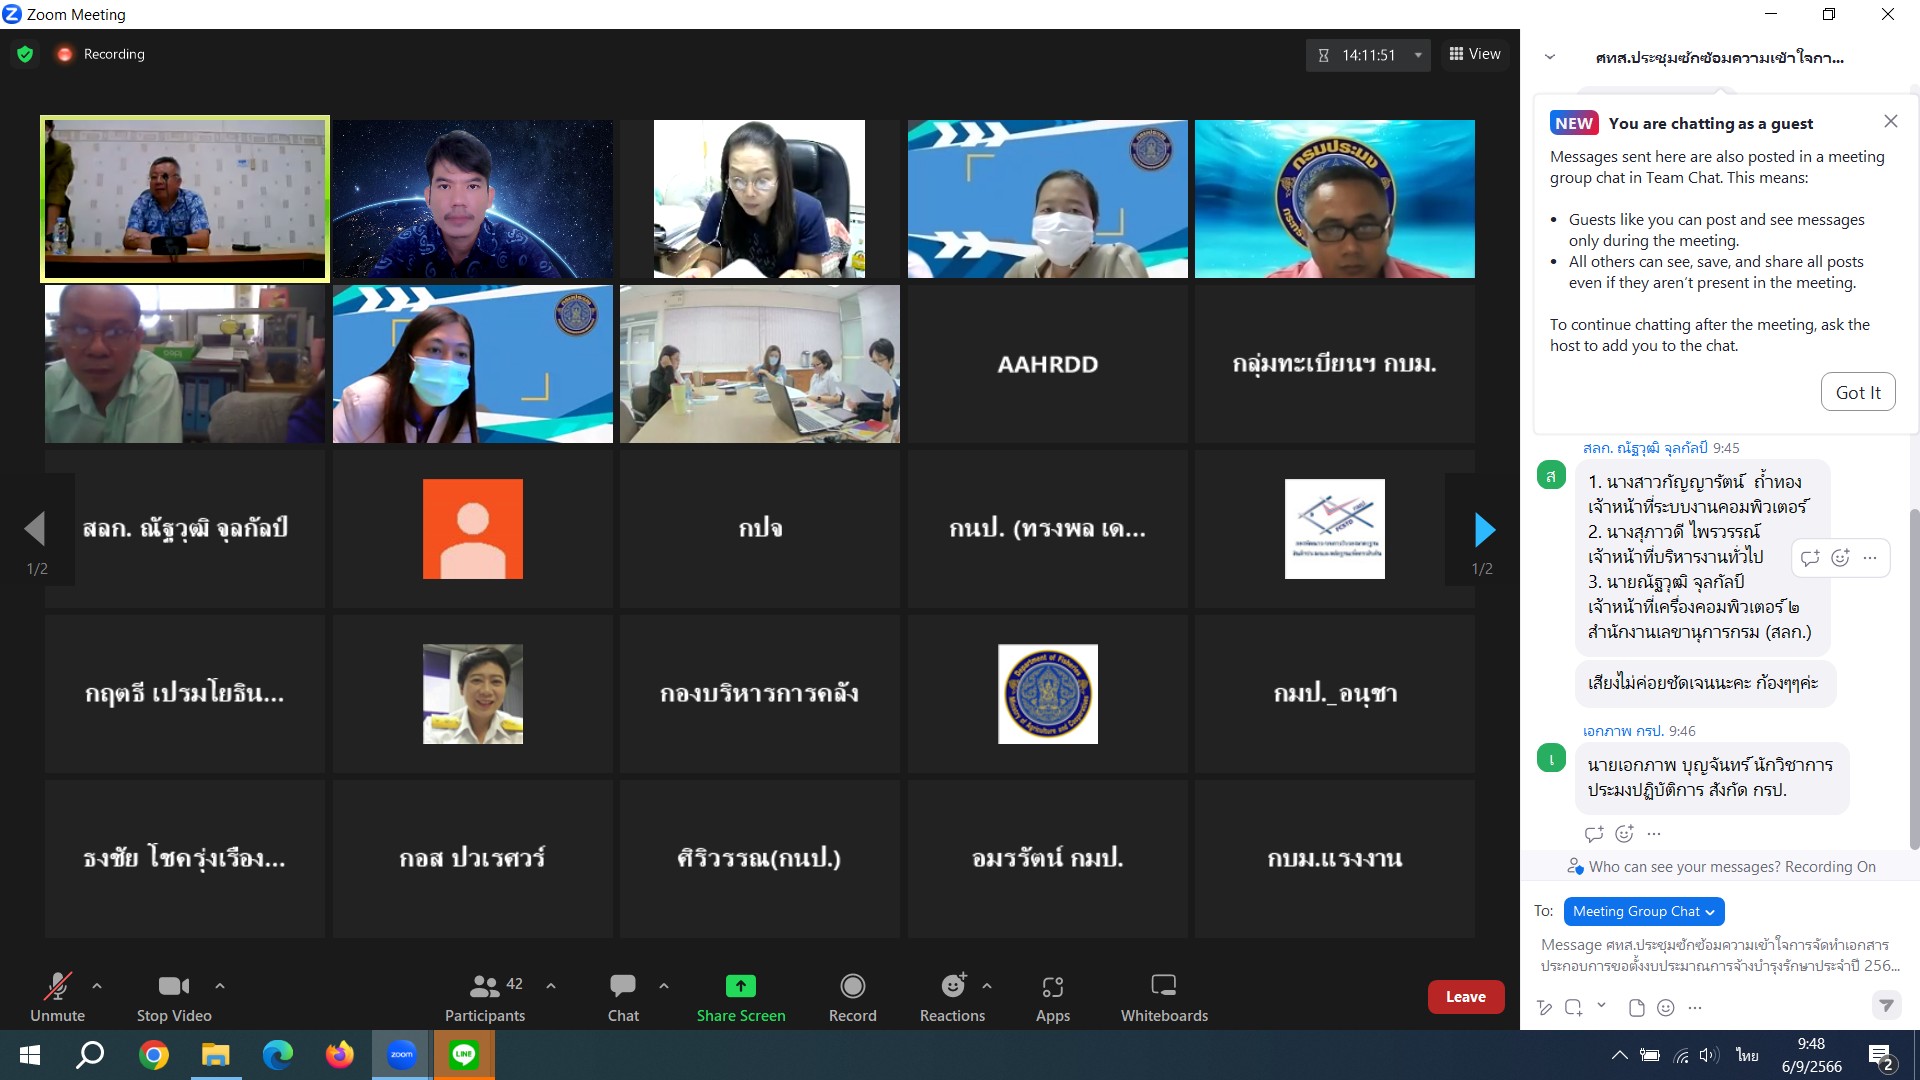Click the green ส avatar in chat
This screenshot has height=1080, width=1920.
coord(1551,475)
